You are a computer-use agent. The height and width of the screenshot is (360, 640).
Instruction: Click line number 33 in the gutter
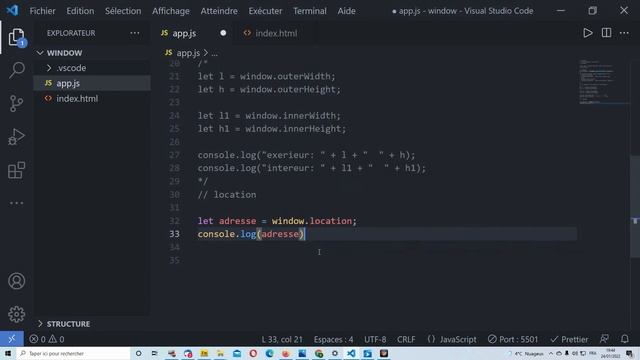[174, 234]
